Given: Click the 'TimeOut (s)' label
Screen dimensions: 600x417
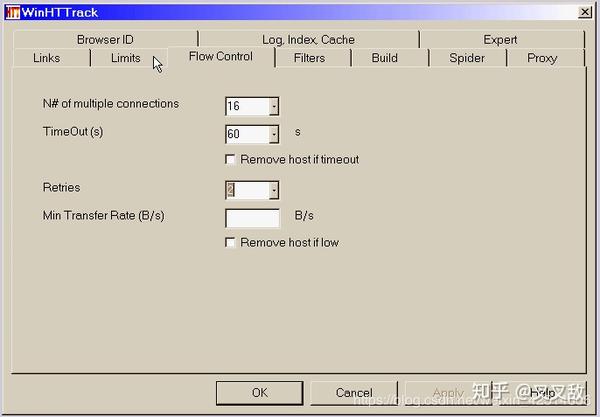Looking at the screenshot, I should click(73, 132).
